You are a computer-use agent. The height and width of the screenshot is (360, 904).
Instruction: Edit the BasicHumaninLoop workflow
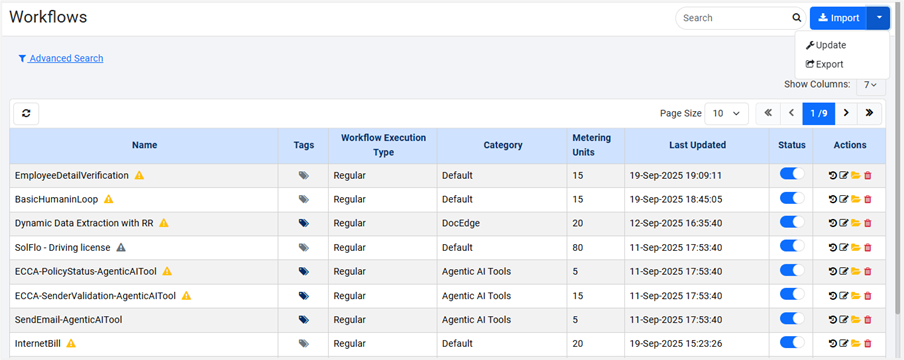click(x=844, y=199)
